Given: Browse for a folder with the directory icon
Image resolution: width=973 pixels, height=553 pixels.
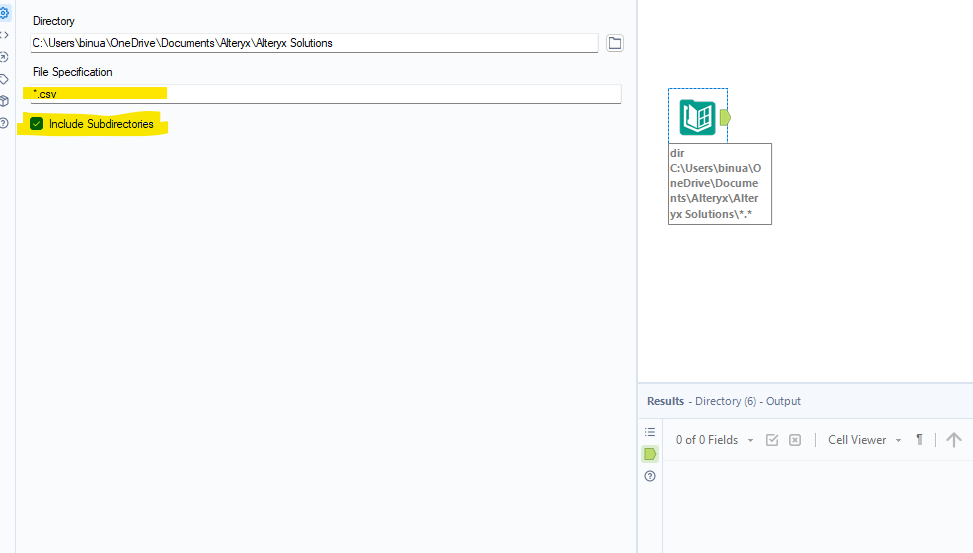Looking at the screenshot, I should [x=614, y=43].
